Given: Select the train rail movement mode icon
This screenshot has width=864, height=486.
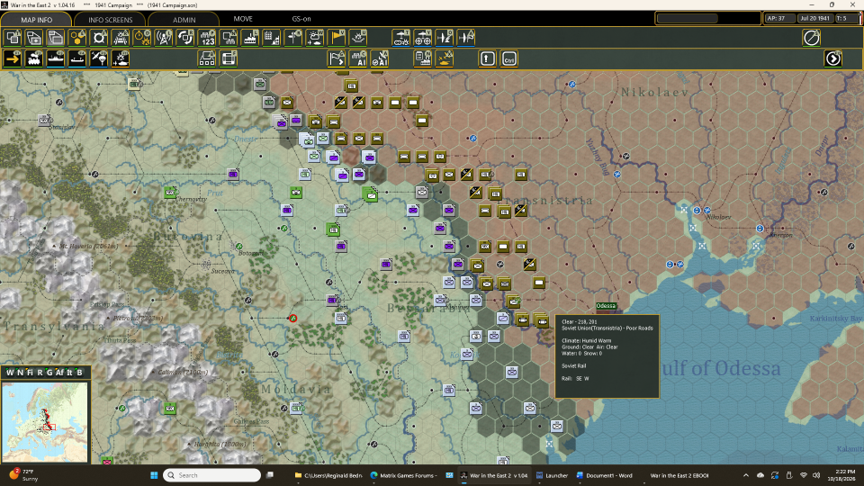Looking at the screenshot, I should (x=34, y=58).
